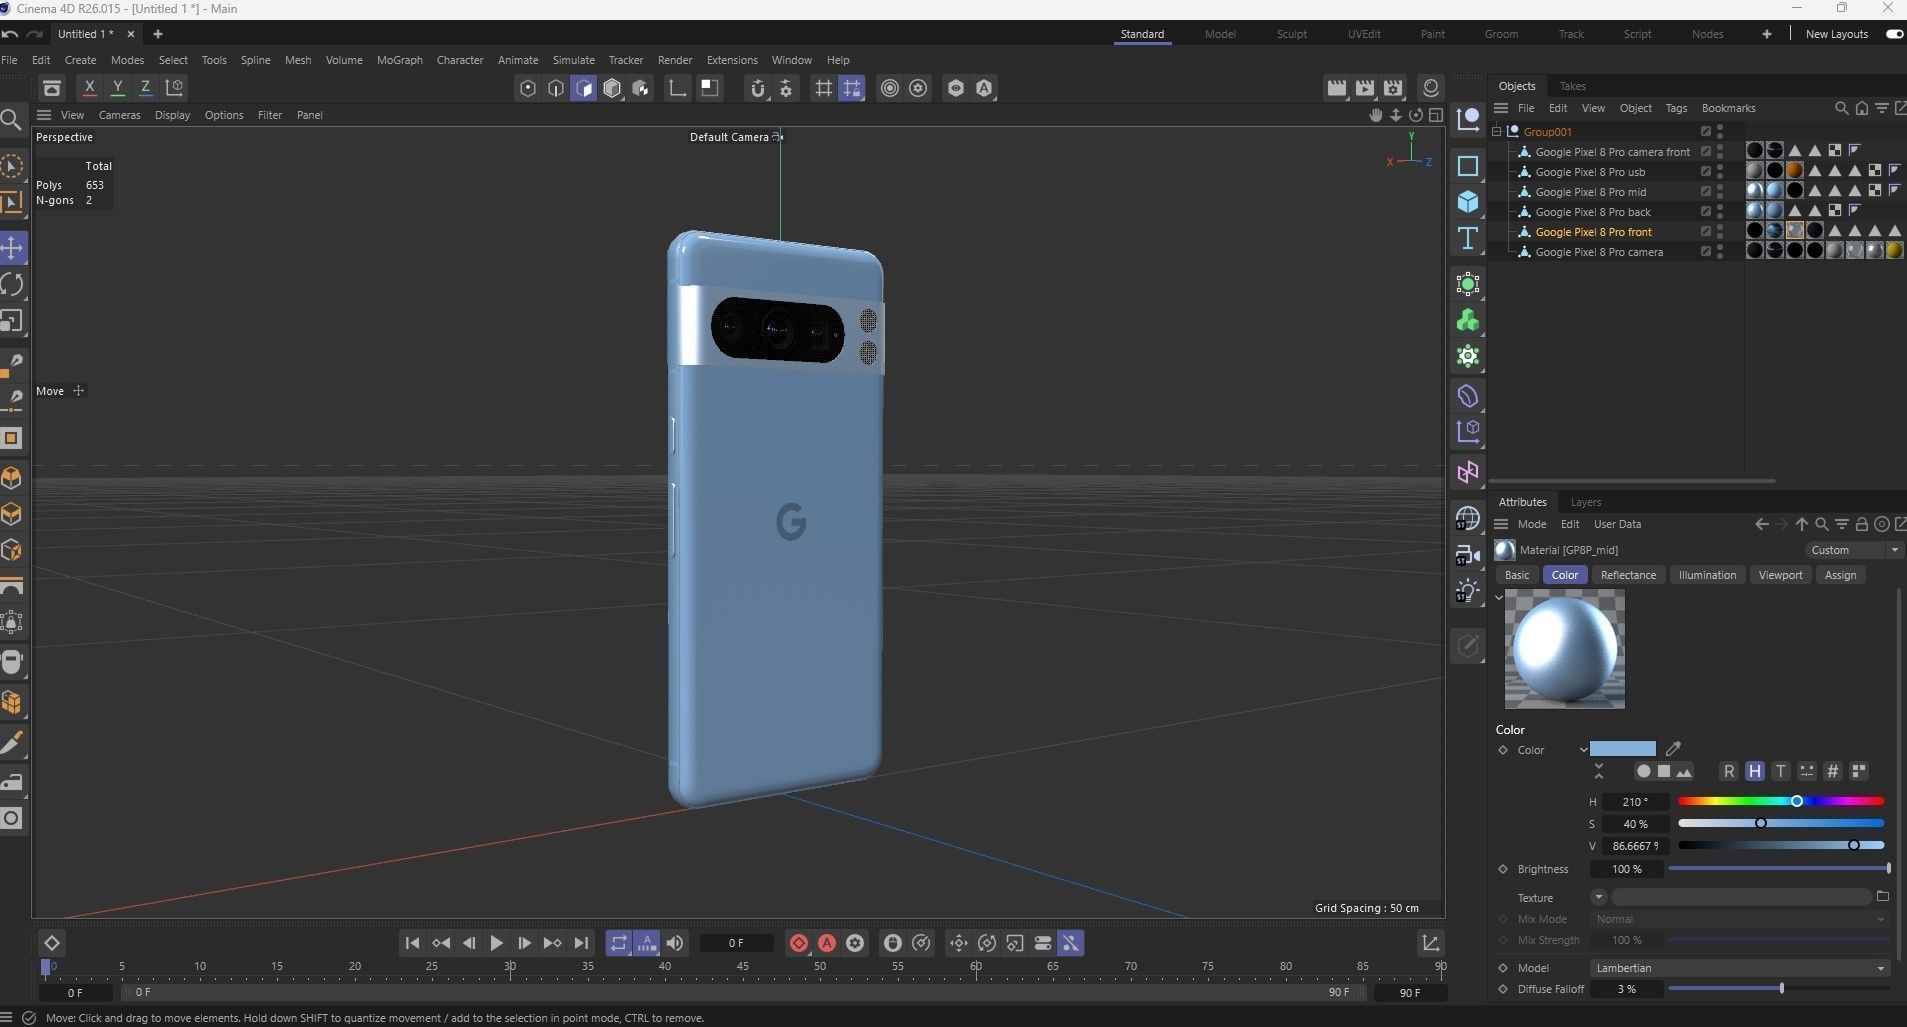This screenshot has height=1027, width=1907.
Task: Collapse the Group001 tree node
Action: (x=1497, y=132)
